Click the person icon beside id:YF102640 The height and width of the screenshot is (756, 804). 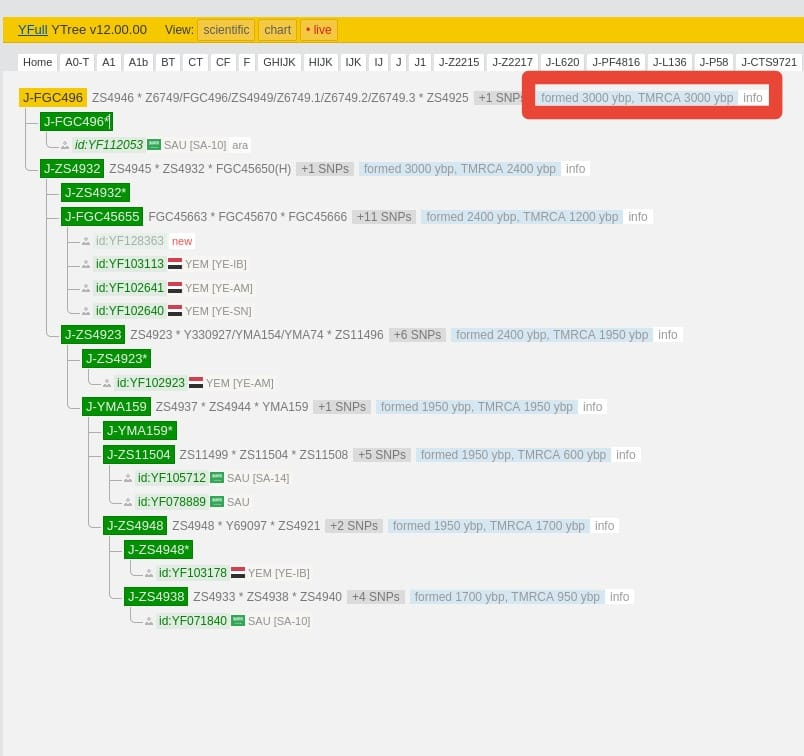(x=86, y=311)
